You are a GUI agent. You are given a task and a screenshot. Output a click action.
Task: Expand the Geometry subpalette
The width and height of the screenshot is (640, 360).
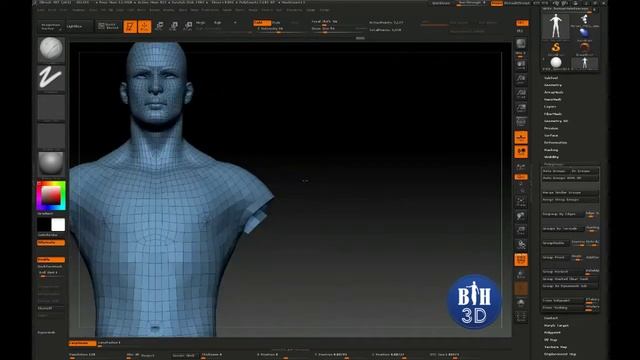(x=553, y=85)
